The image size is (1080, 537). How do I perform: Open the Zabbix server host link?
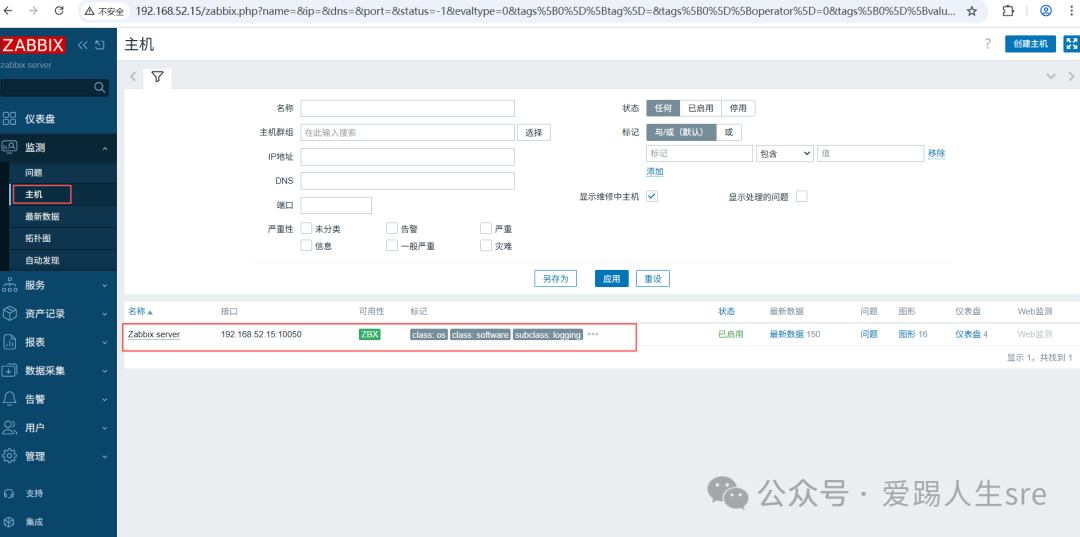coord(154,334)
